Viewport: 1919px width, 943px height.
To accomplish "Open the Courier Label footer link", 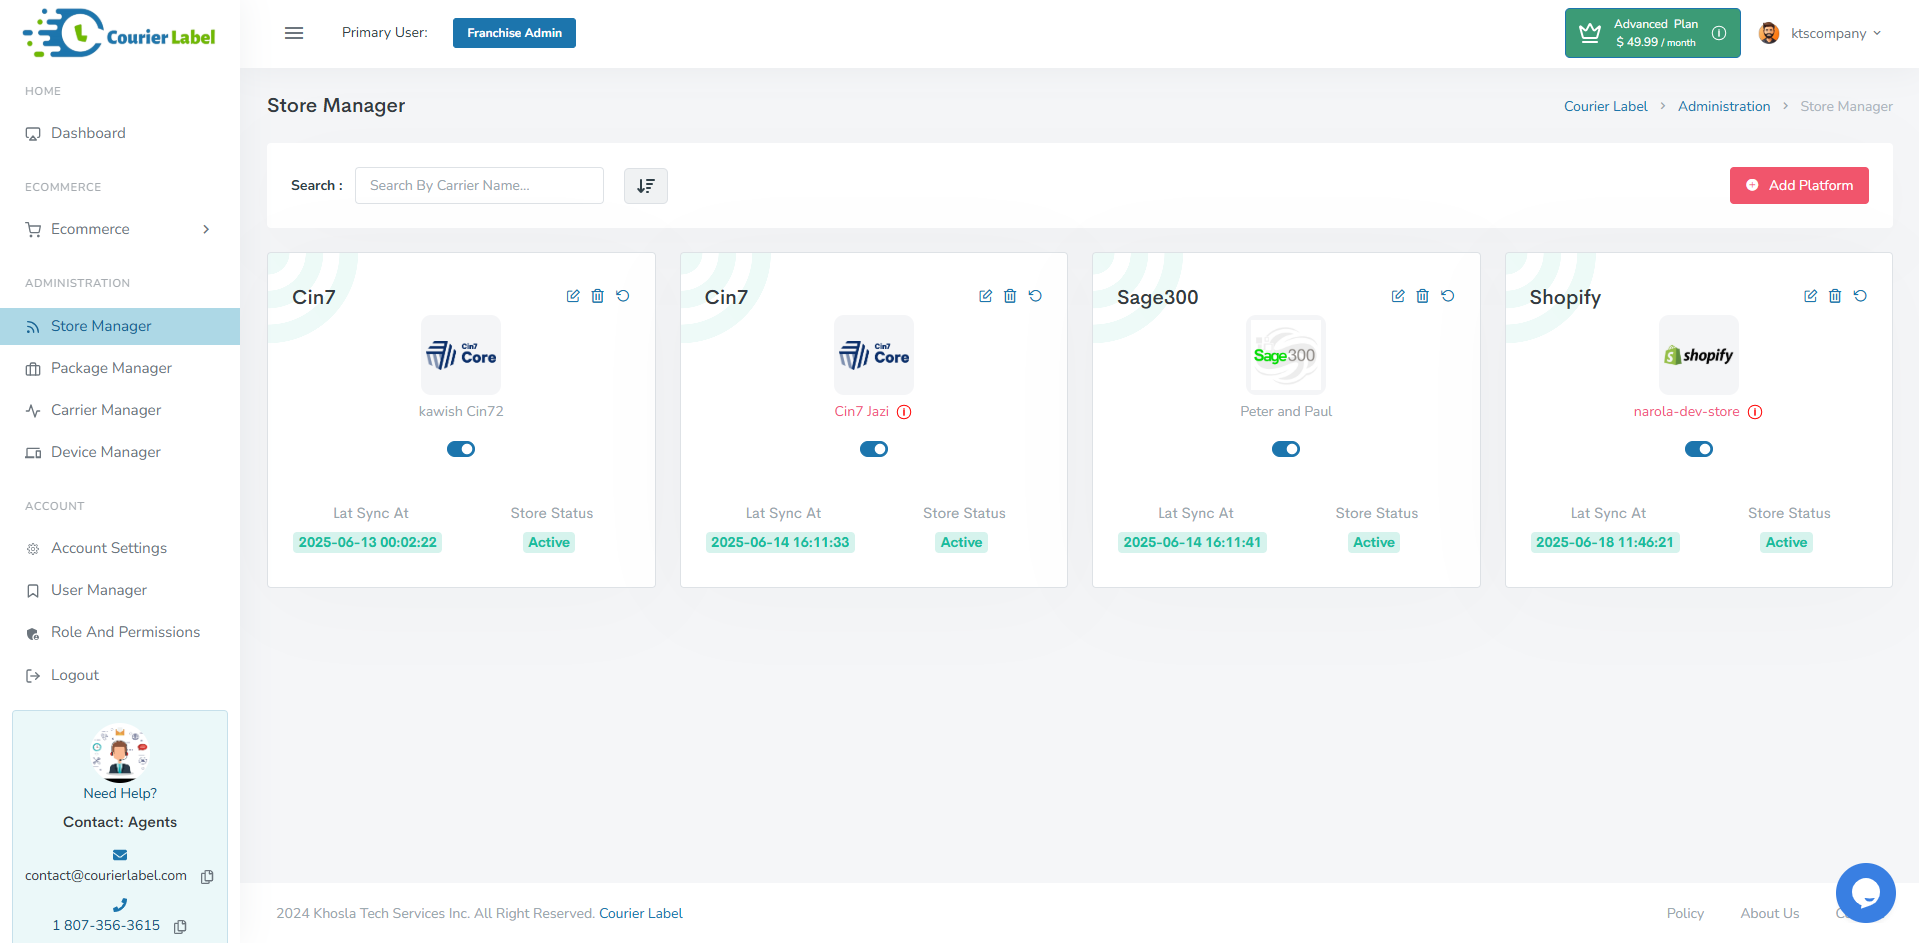I will (x=641, y=913).
